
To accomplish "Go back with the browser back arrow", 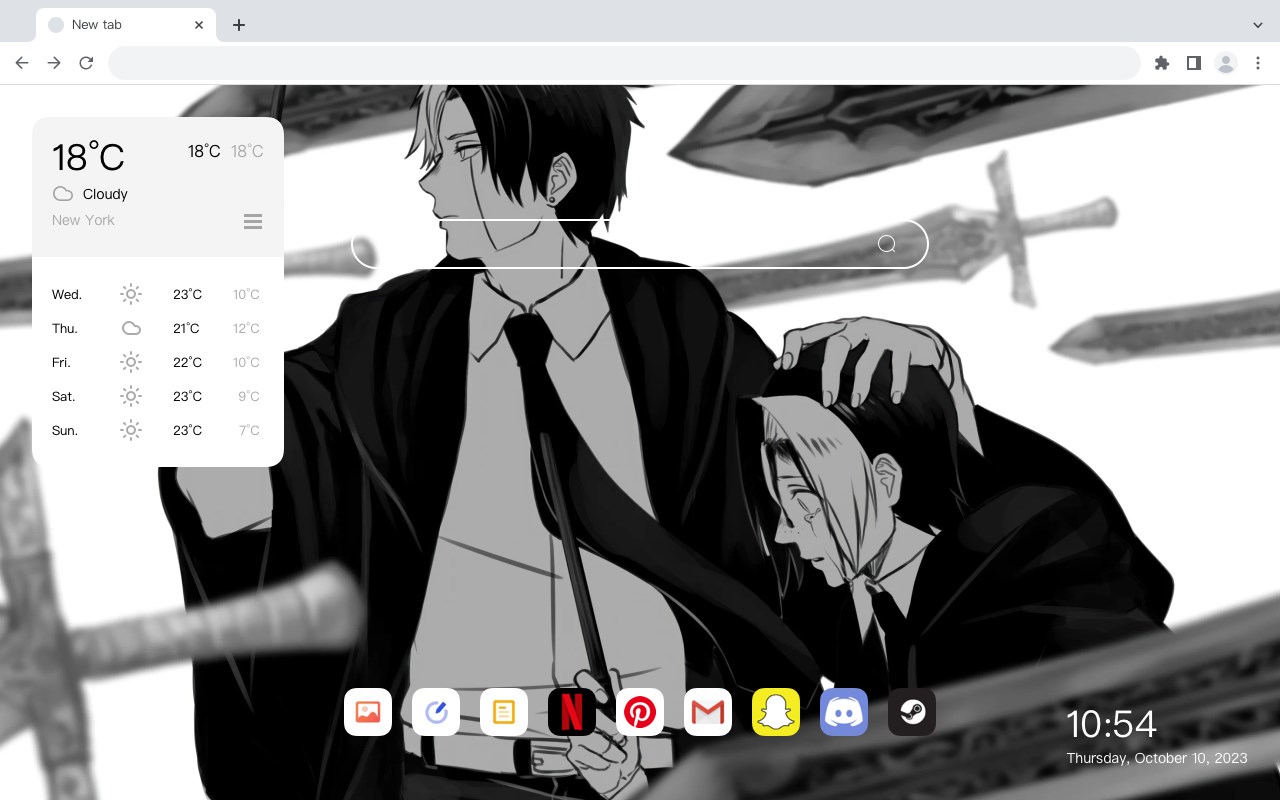I will (x=22, y=63).
